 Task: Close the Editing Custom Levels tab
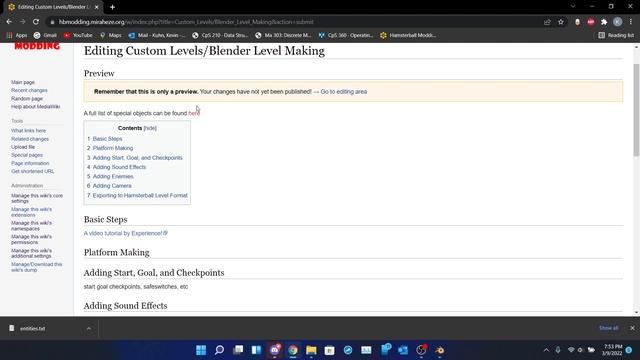96,7
